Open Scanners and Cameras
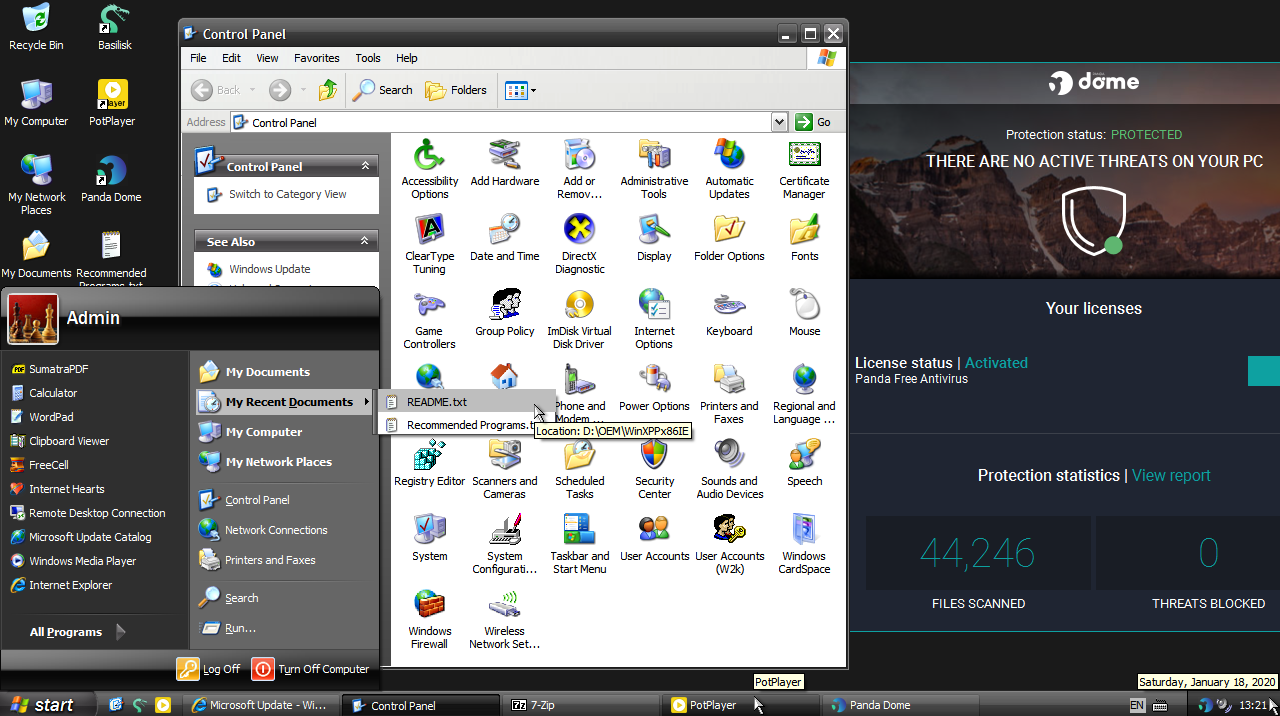The height and width of the screenshot is (716, 1280). pyautogui.click(x=504, y=469)
